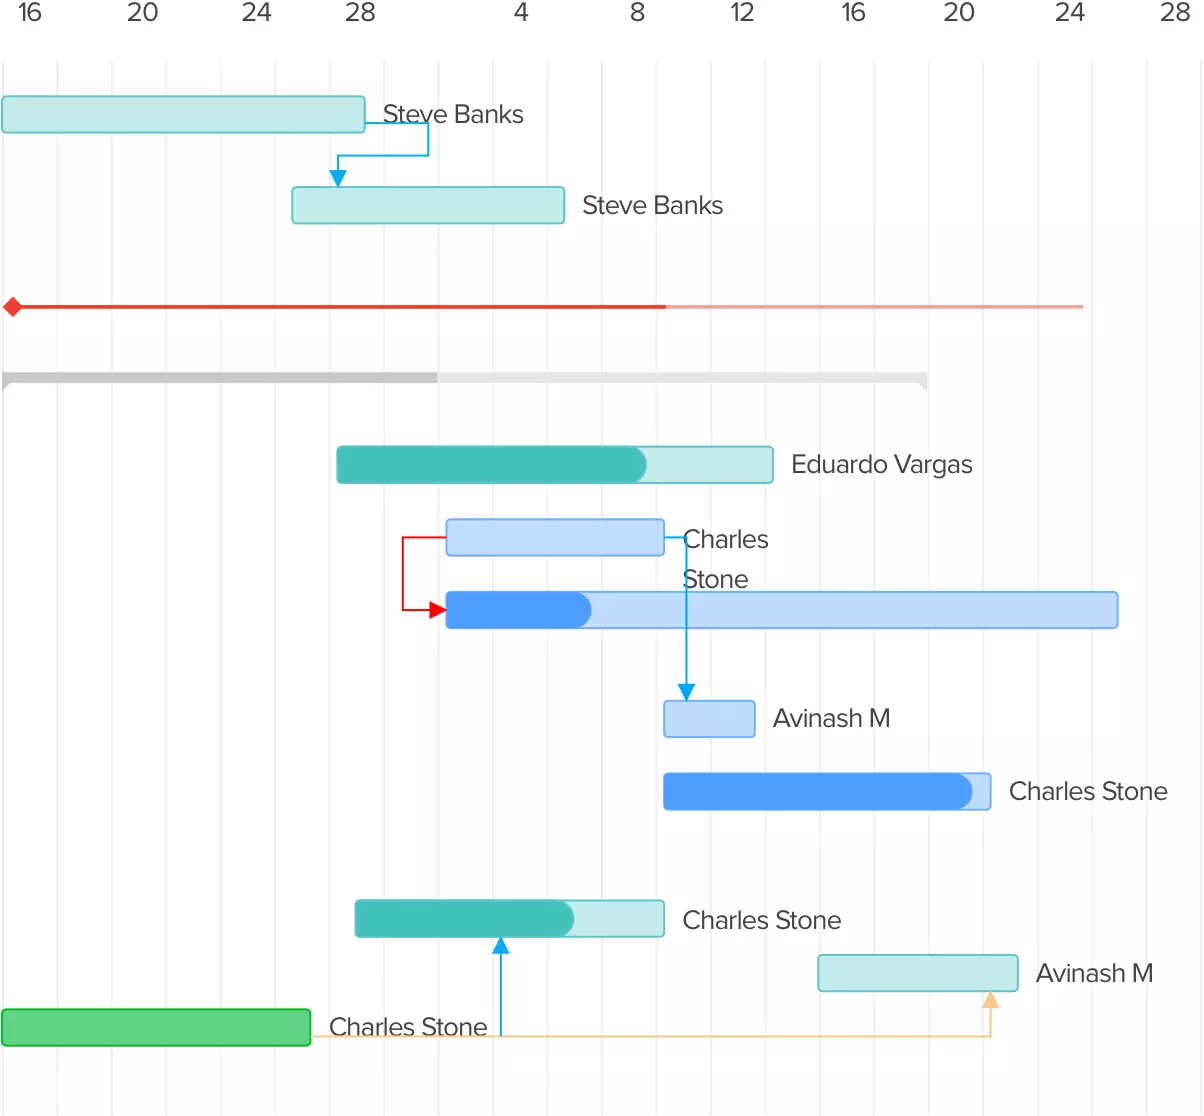
Task: Select the second Steve Banks task bar
Action: pyautogui.click(x=427, y=205)
